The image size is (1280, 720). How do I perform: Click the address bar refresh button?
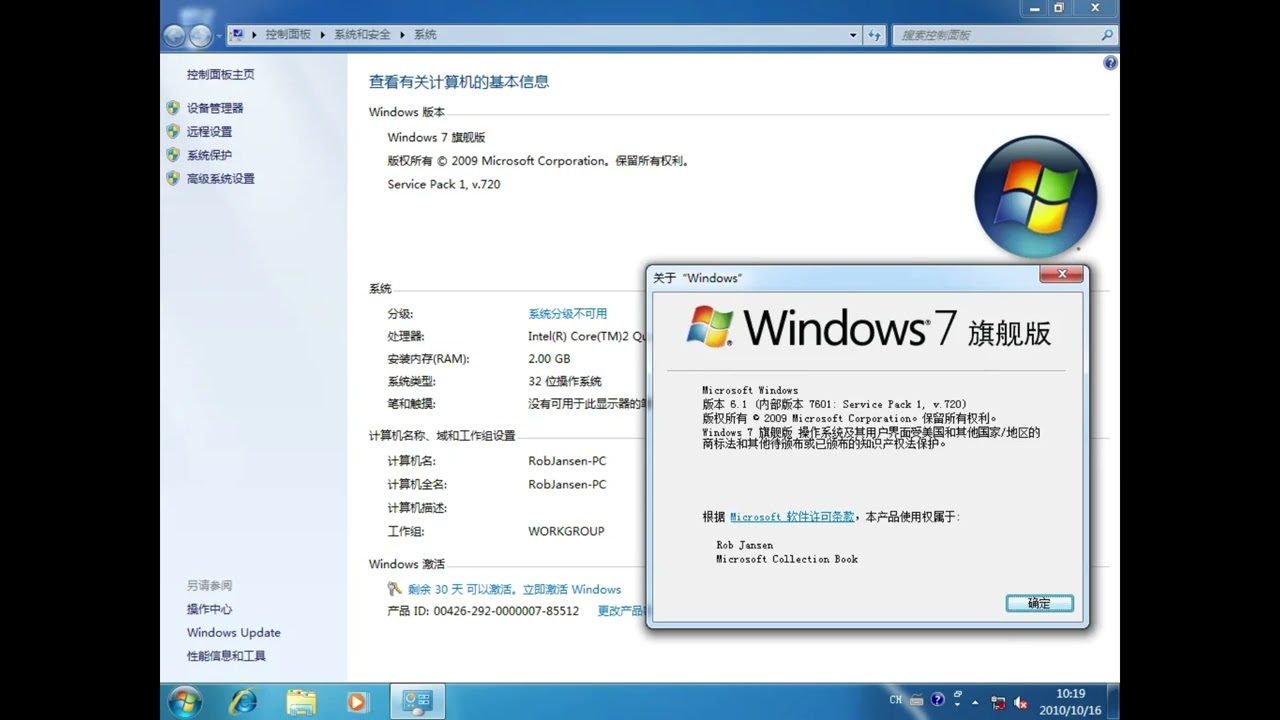874,35
